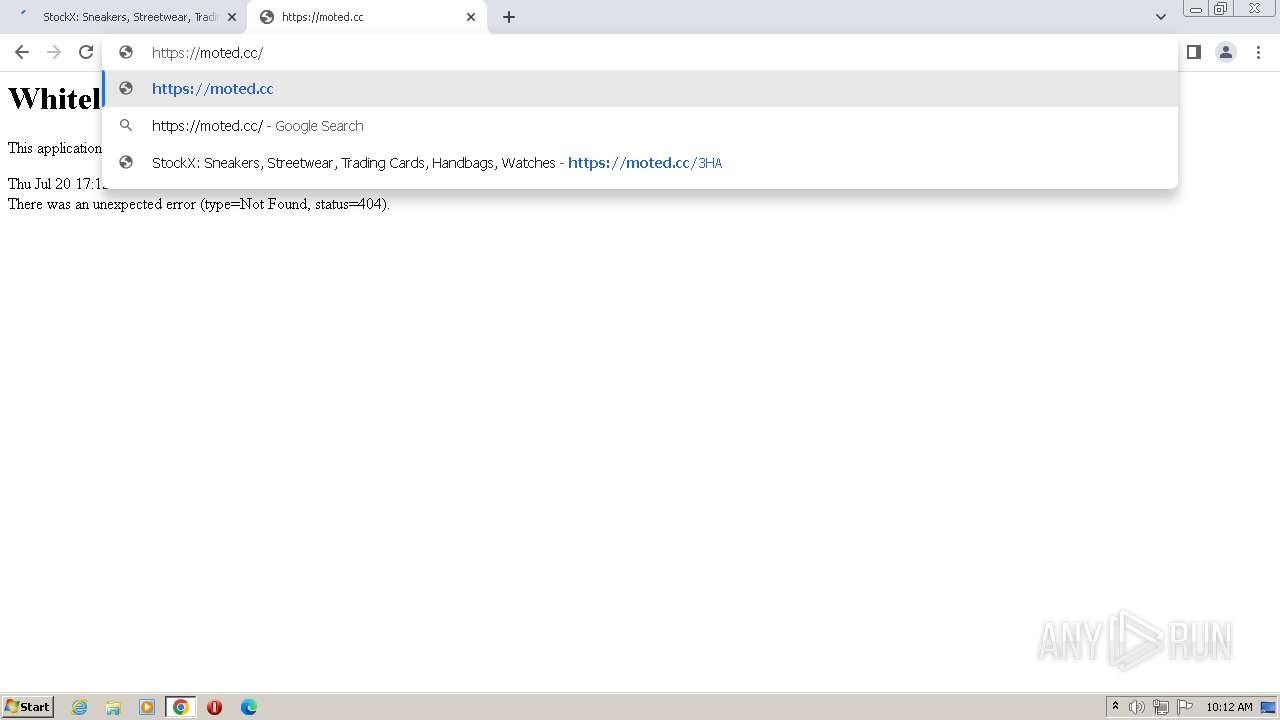This screenshot has height=720, width=1280.
Task: Show hidden system tray icons
Action: (1115, 707)
